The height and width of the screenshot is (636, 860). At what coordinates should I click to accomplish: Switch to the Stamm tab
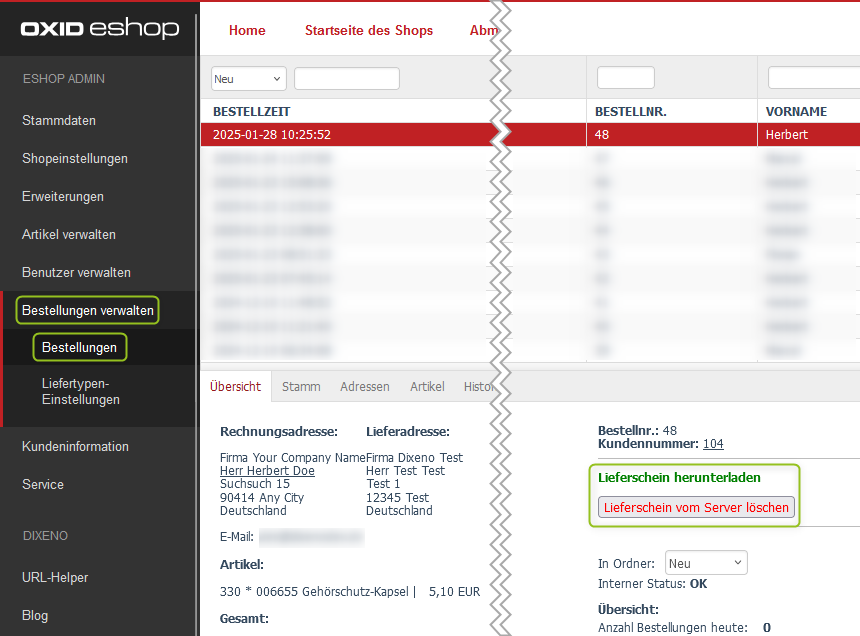click(x=301, y=387)
